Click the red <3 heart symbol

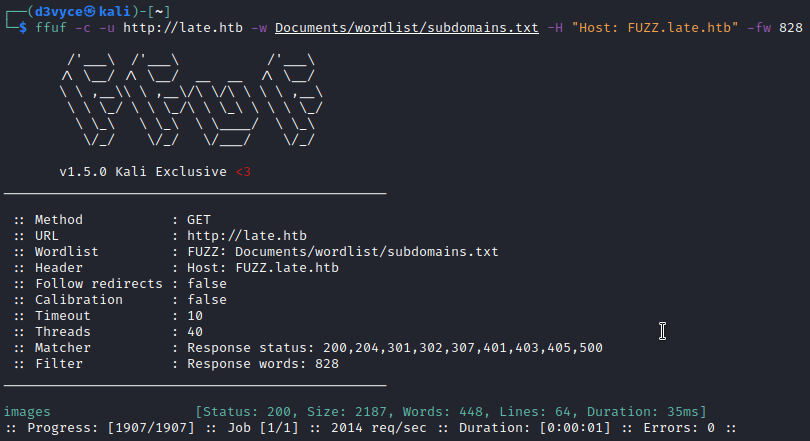243,172
